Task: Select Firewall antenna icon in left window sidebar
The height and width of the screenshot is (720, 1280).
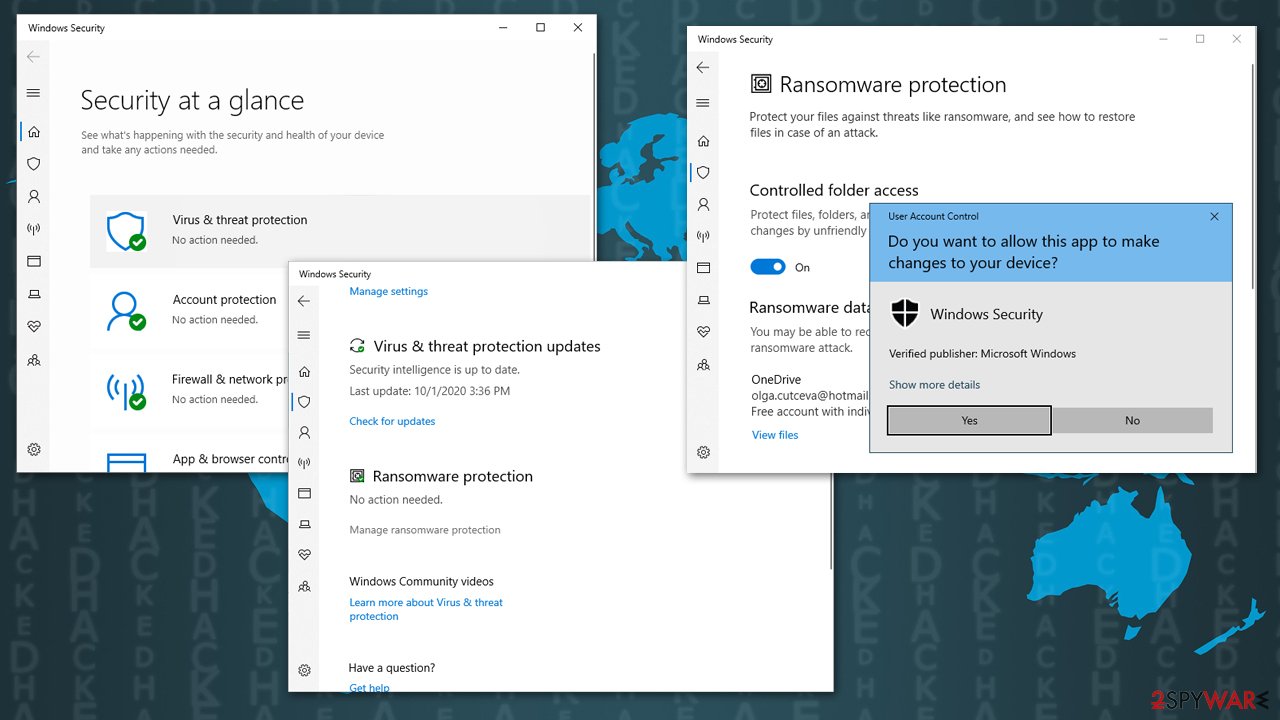Action: click(x=34, y=229)
